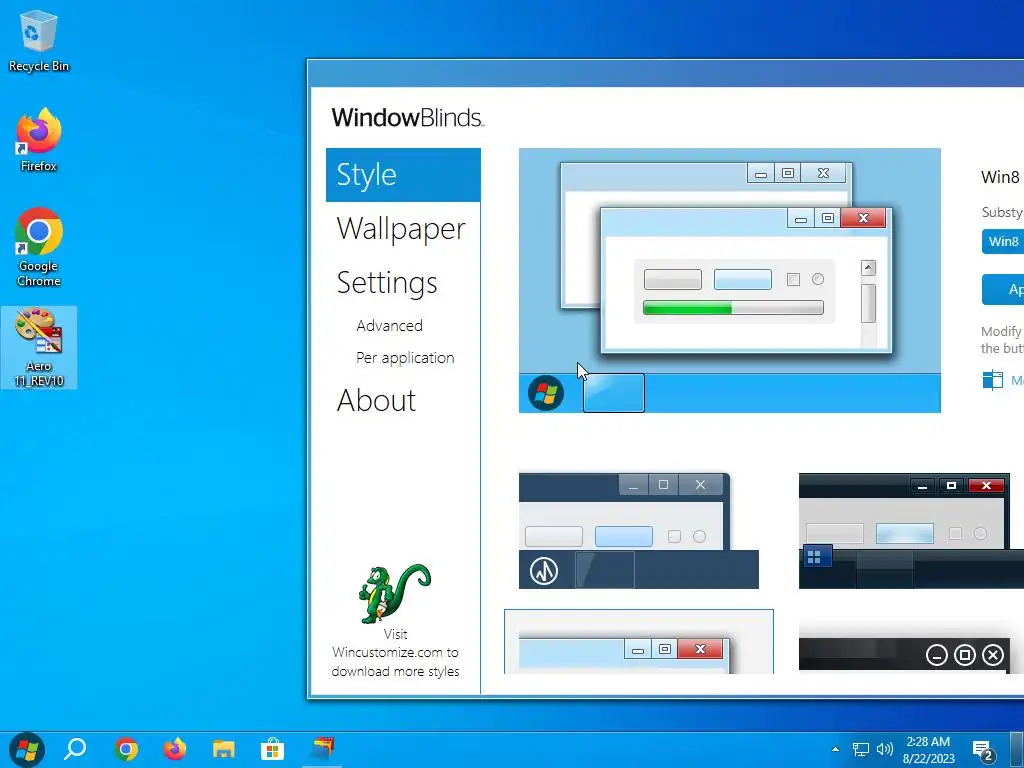The image size is (1024, 768).
Task: Open Microsoft Store taskbar icon
Action: pyautogui.click(x=272, y=748)
